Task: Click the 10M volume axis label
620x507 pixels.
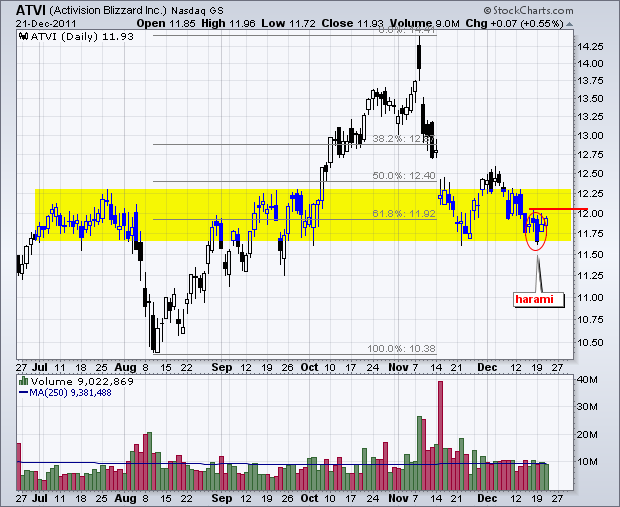Action: click(587, 462)
